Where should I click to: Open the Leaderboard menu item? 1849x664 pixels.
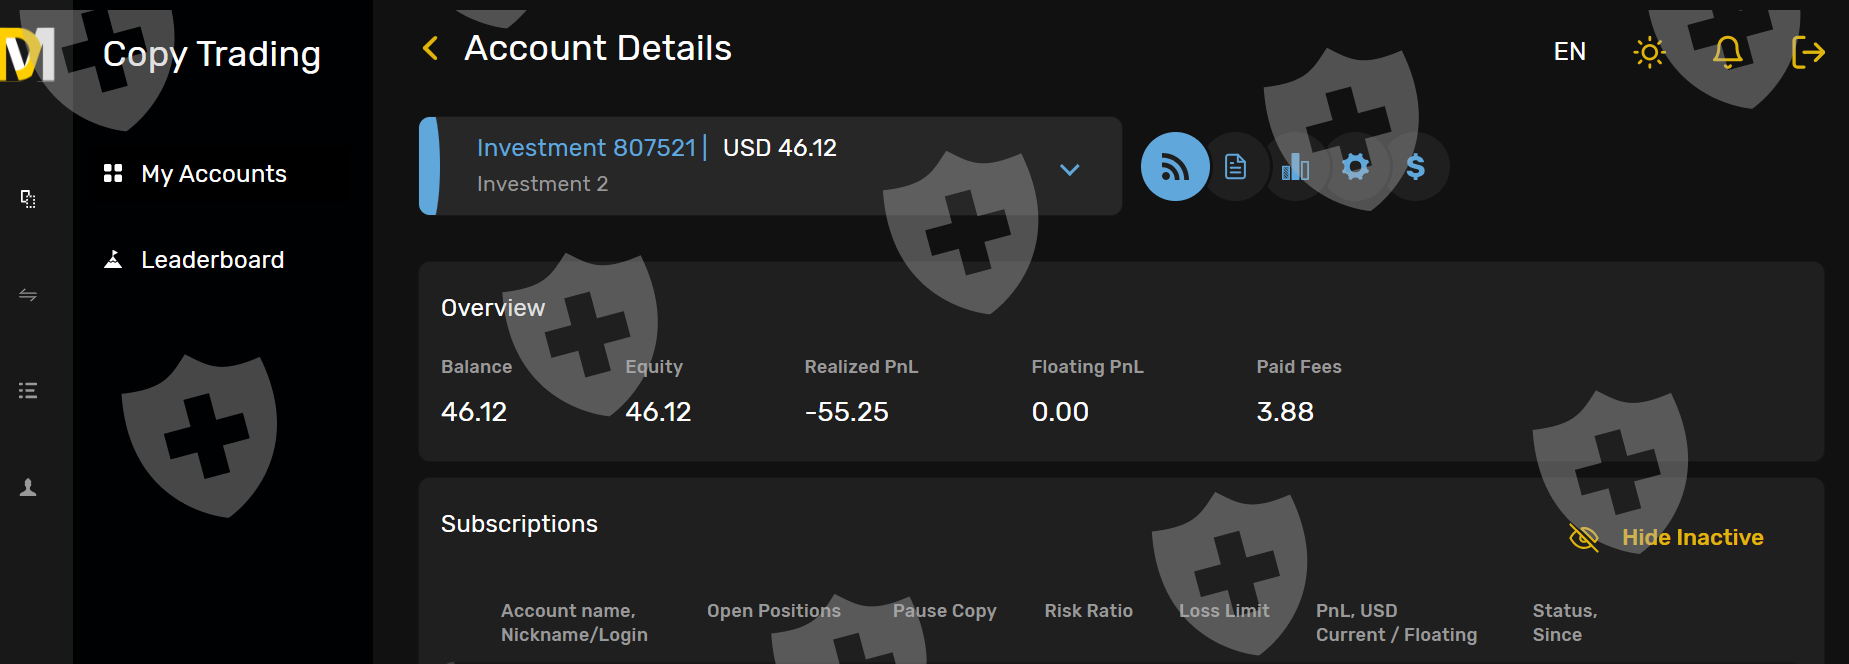pyautogui.click(x=212, y=260)
